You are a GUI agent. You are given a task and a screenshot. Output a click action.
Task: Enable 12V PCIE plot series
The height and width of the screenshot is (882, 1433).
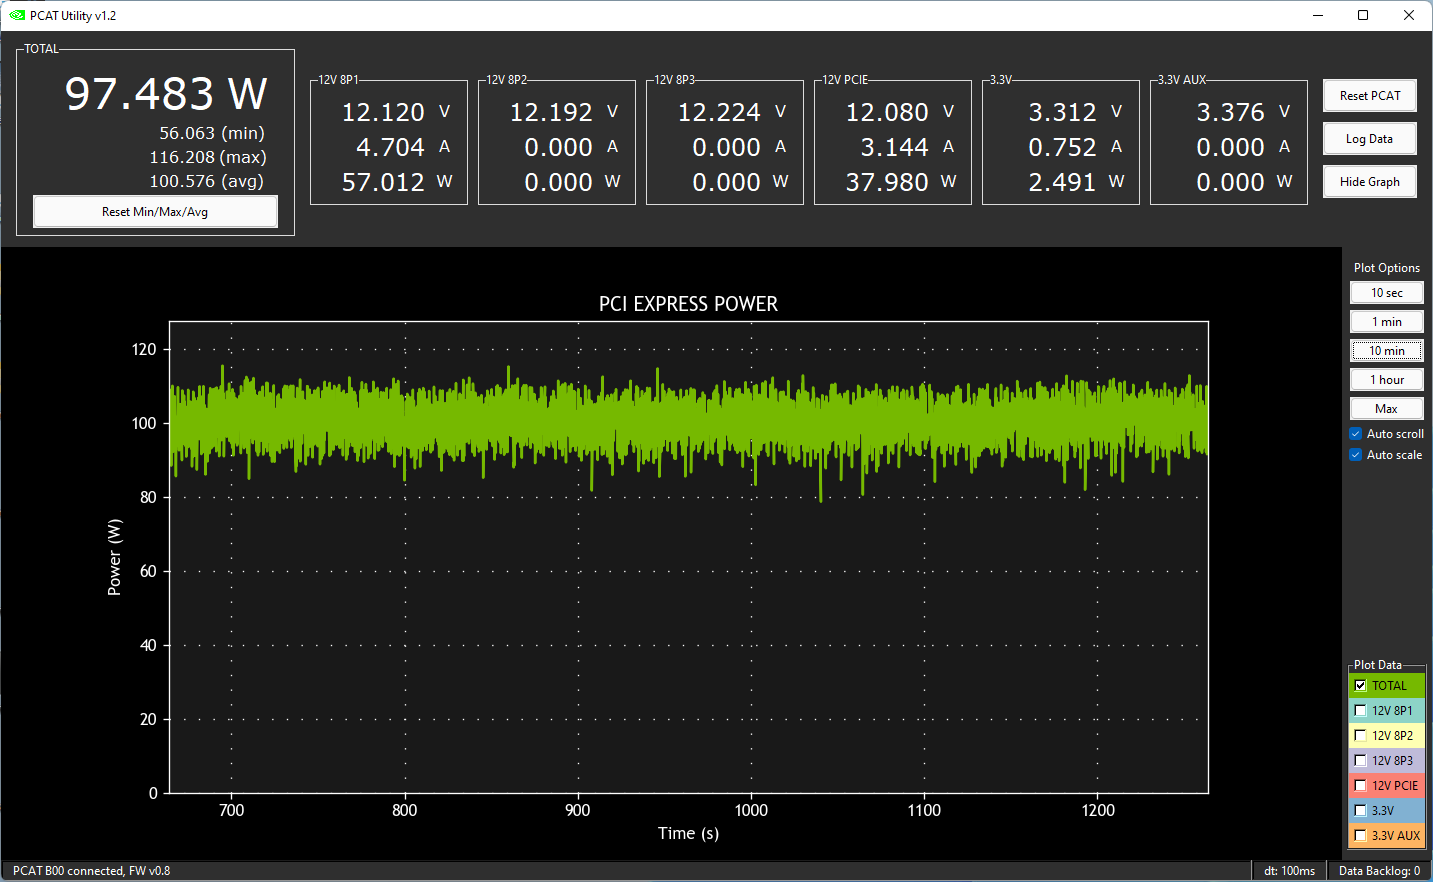(1360, 786)
